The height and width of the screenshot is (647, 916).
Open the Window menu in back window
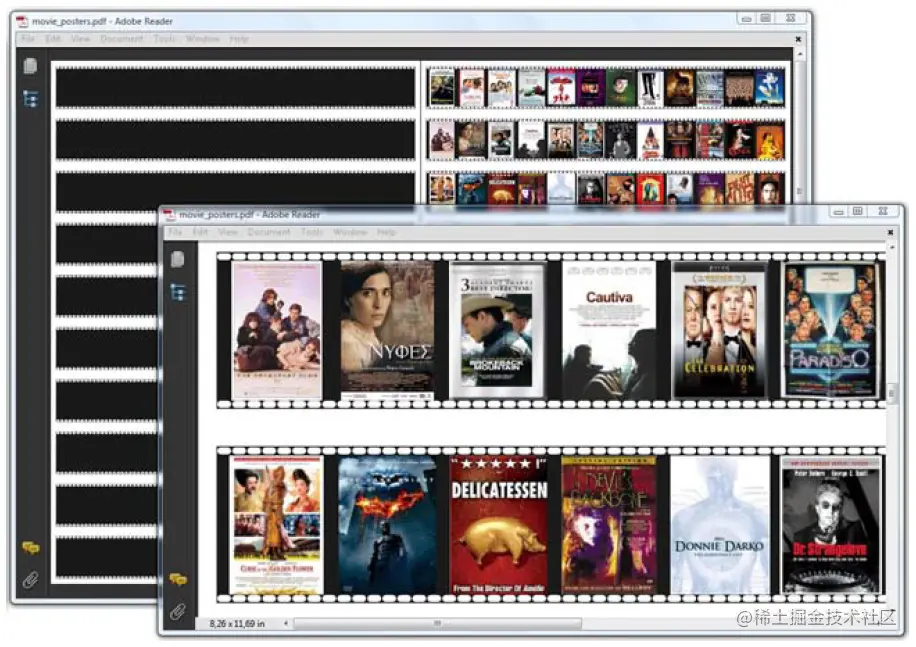point(203,39)
